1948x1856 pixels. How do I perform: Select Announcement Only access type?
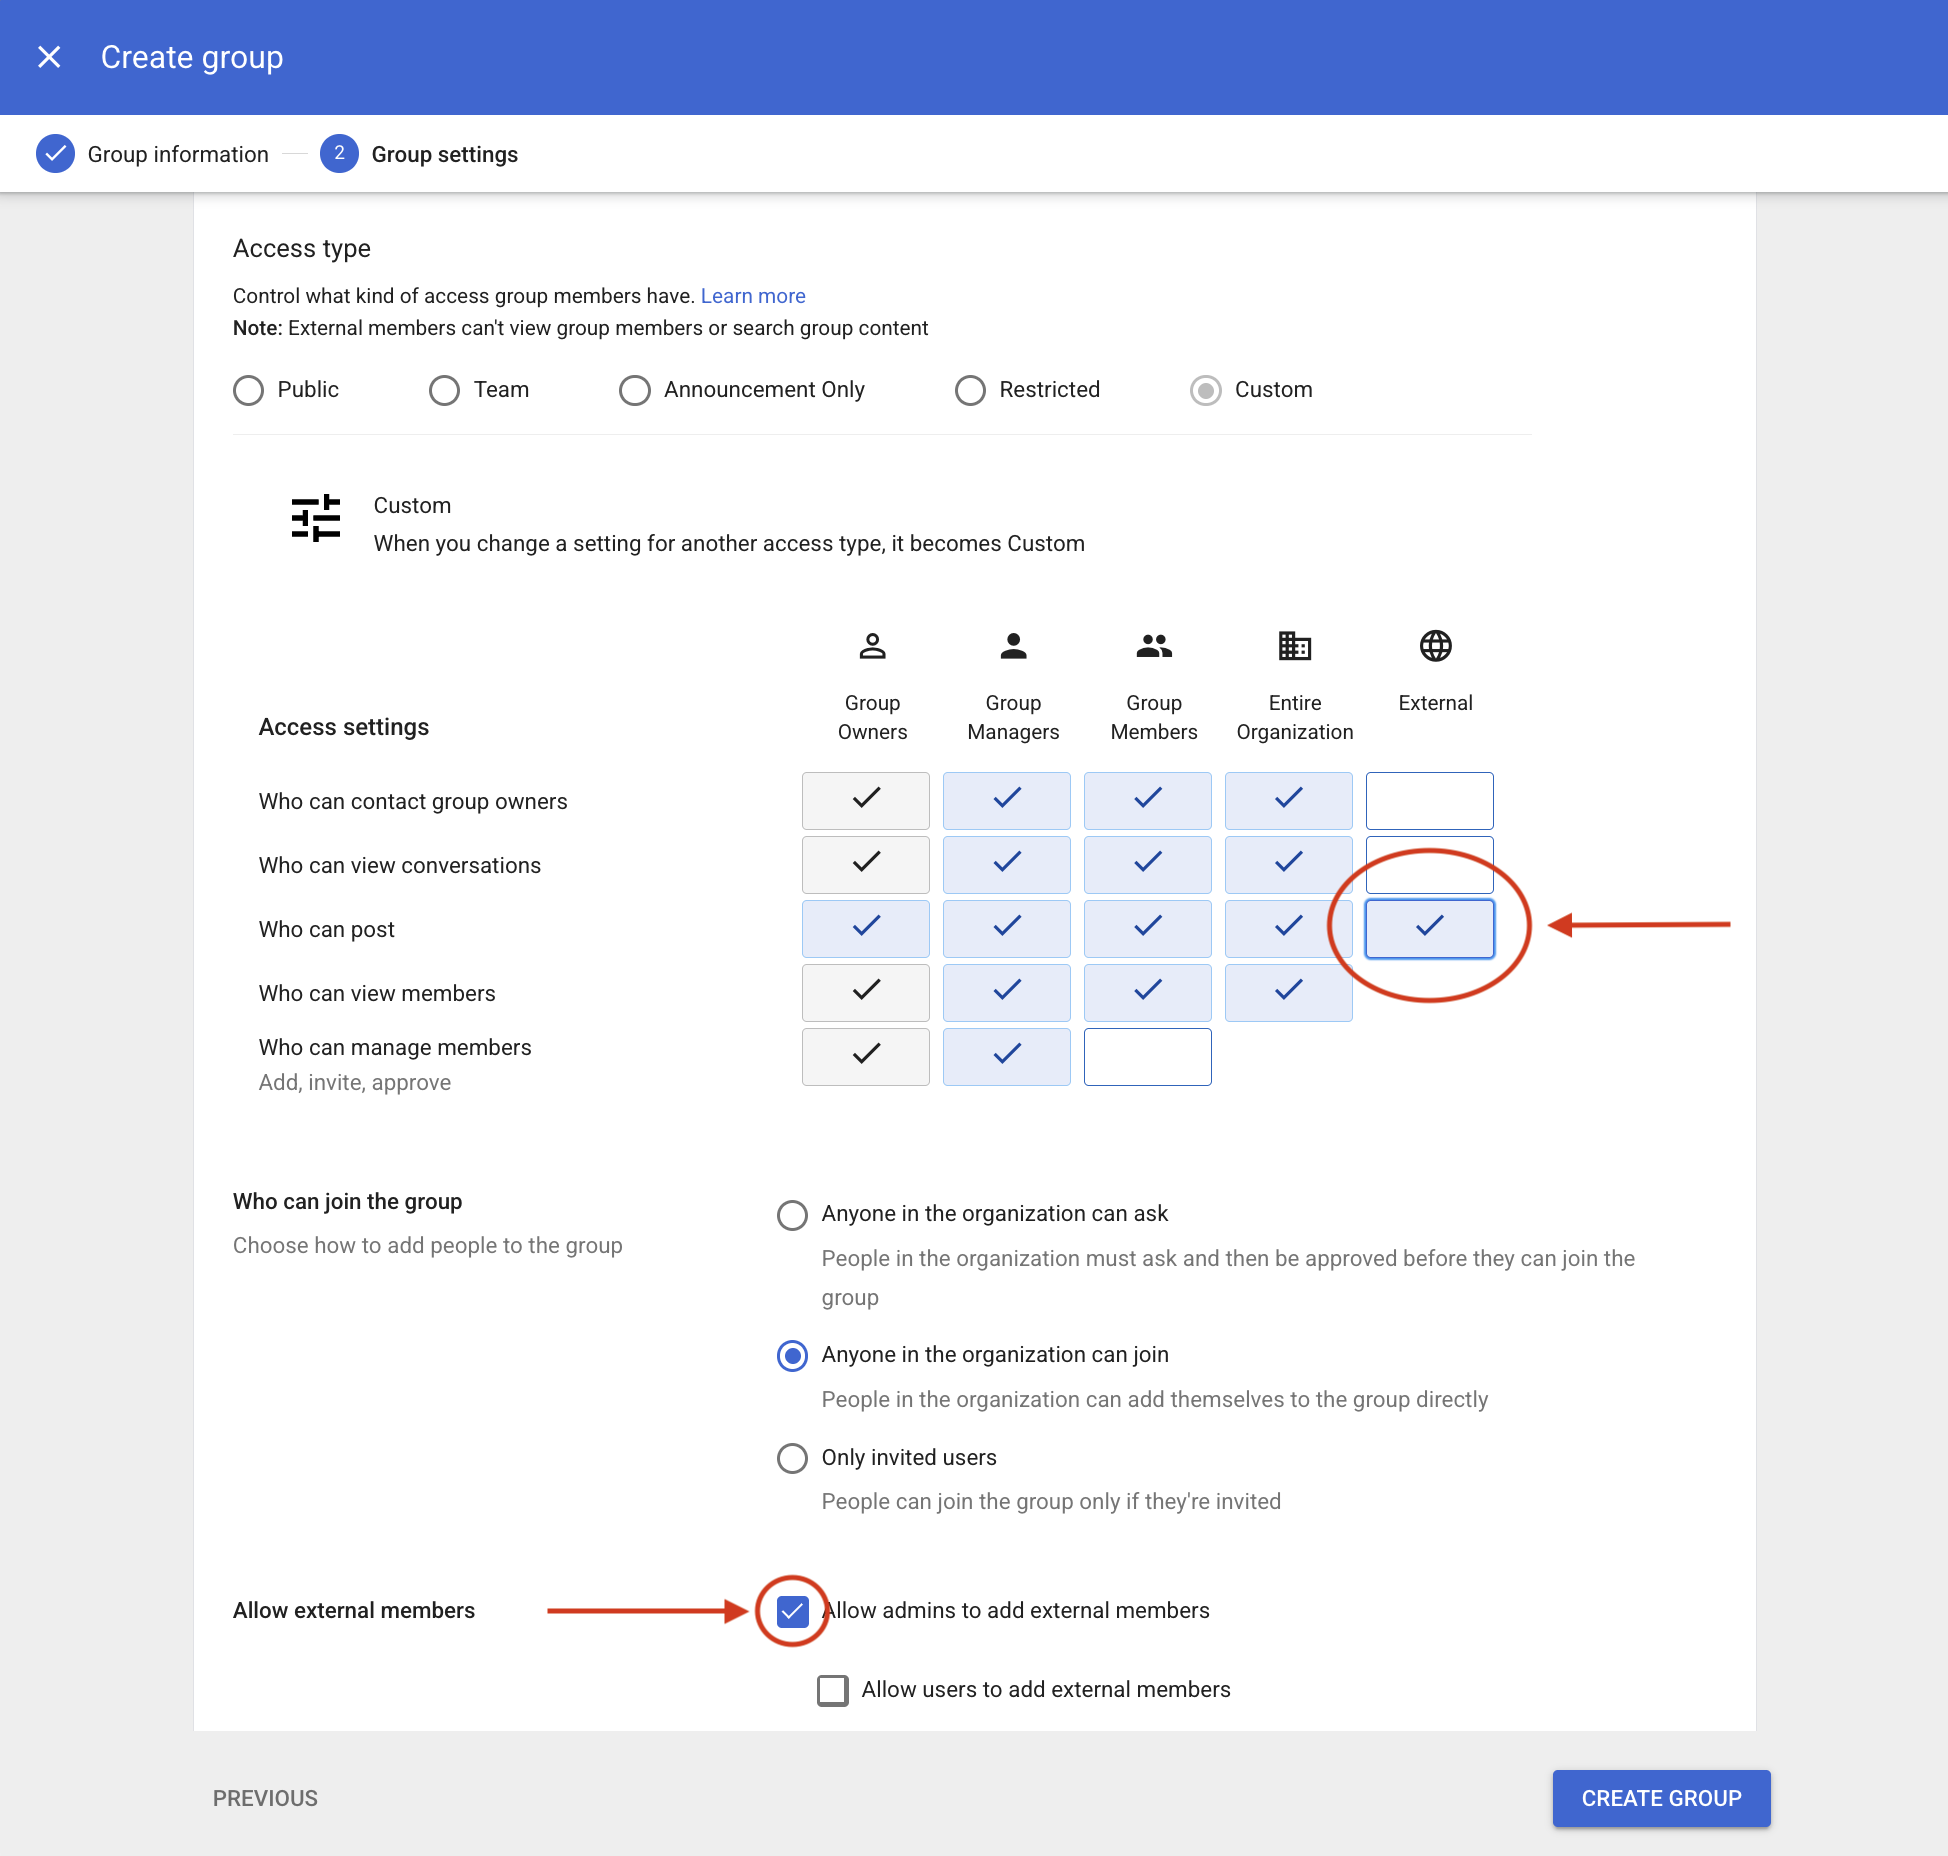(634, 390)
